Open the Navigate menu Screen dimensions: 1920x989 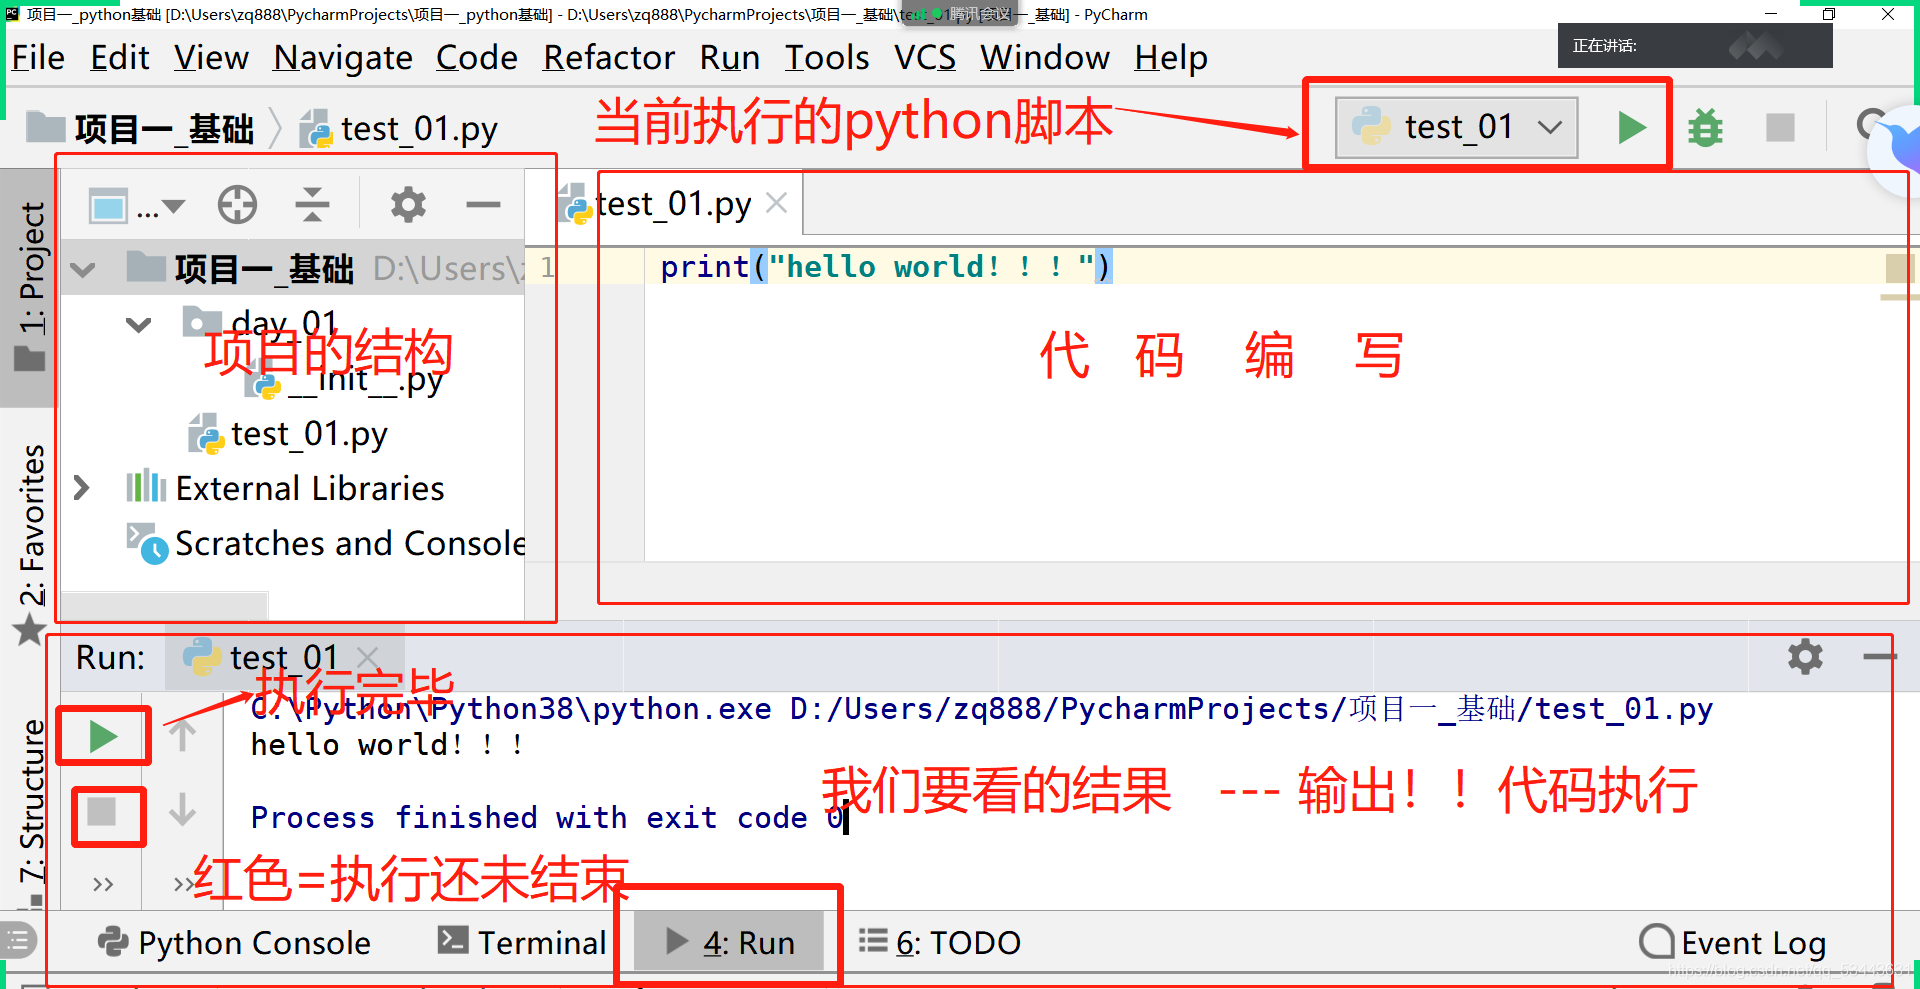[x=343, y=58]
